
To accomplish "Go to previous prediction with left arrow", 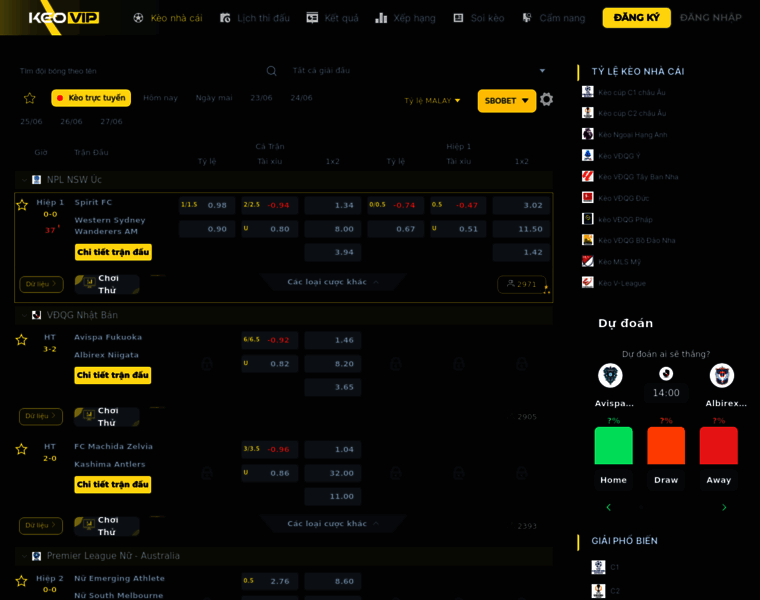I will [609, 507].
